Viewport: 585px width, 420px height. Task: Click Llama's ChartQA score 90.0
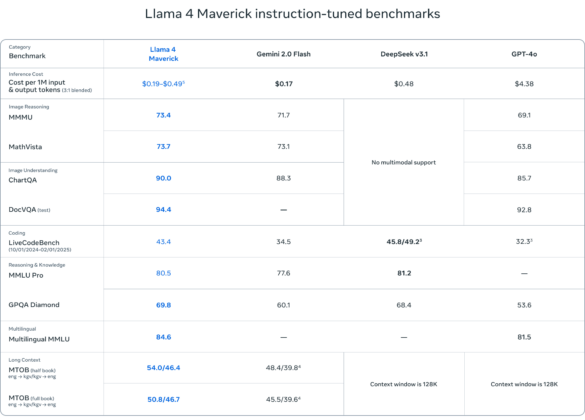pos(163,178)
